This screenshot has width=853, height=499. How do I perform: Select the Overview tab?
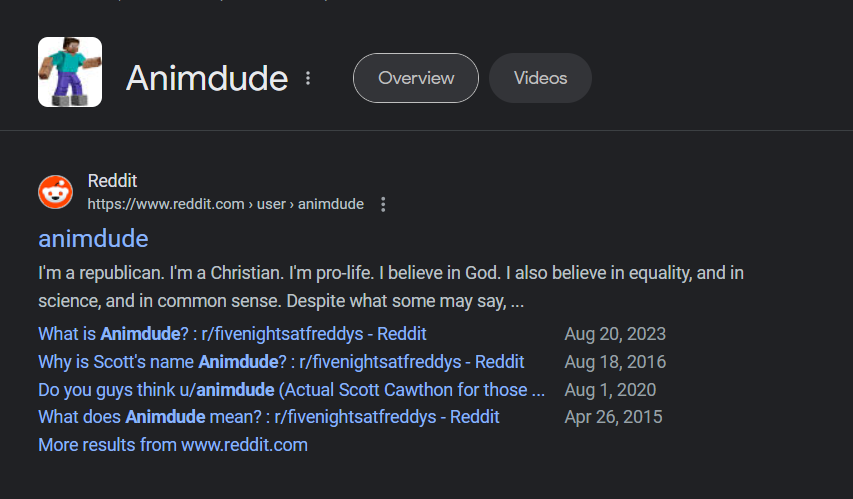pyautogui.click(x=416, y=78)
